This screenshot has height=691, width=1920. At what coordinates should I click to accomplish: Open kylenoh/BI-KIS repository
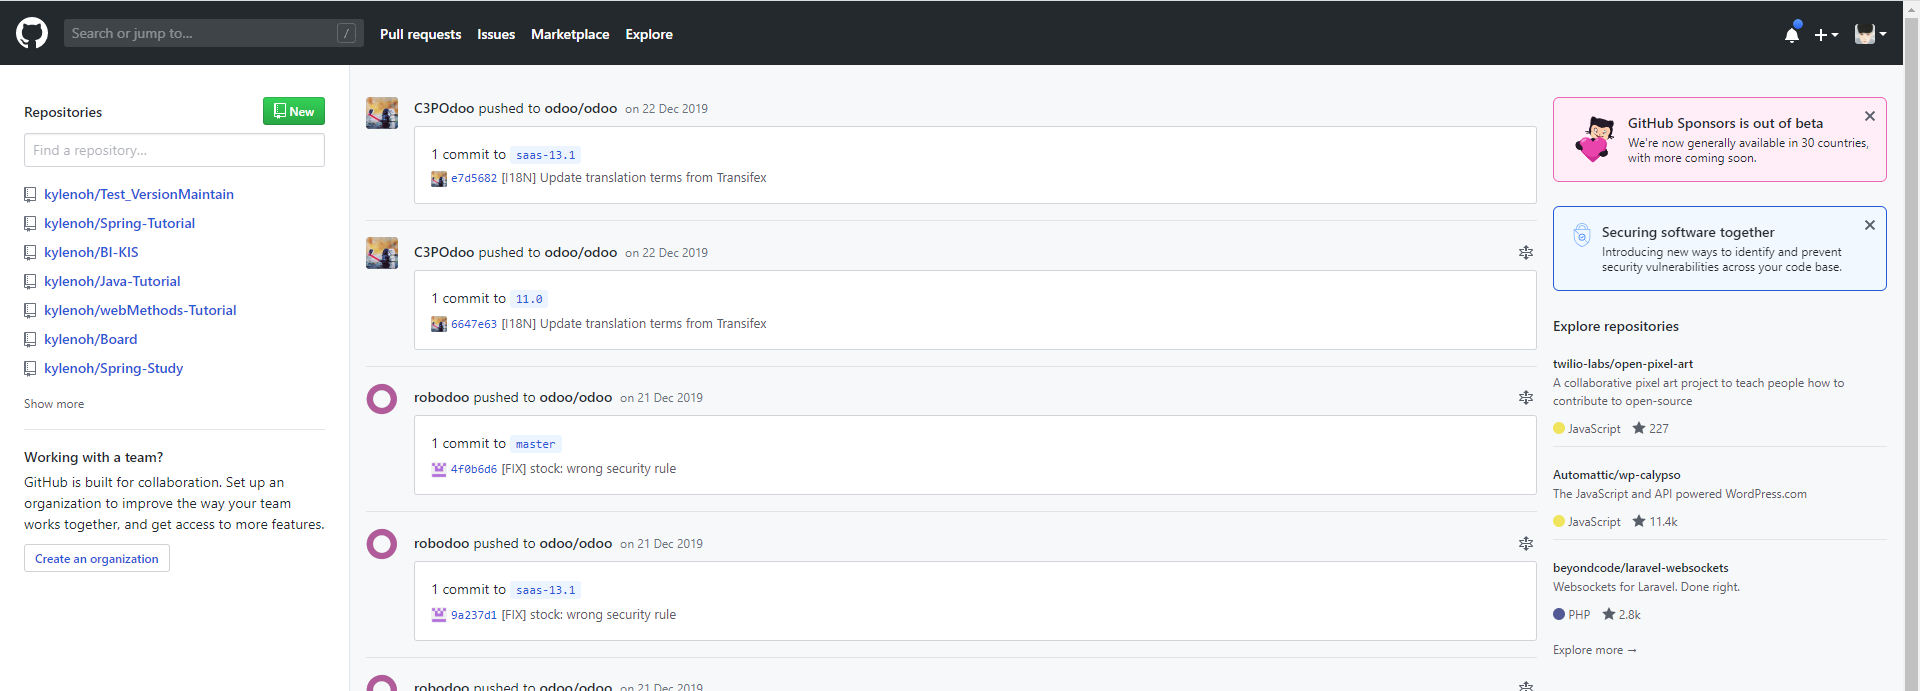click(x=91, y=252)
